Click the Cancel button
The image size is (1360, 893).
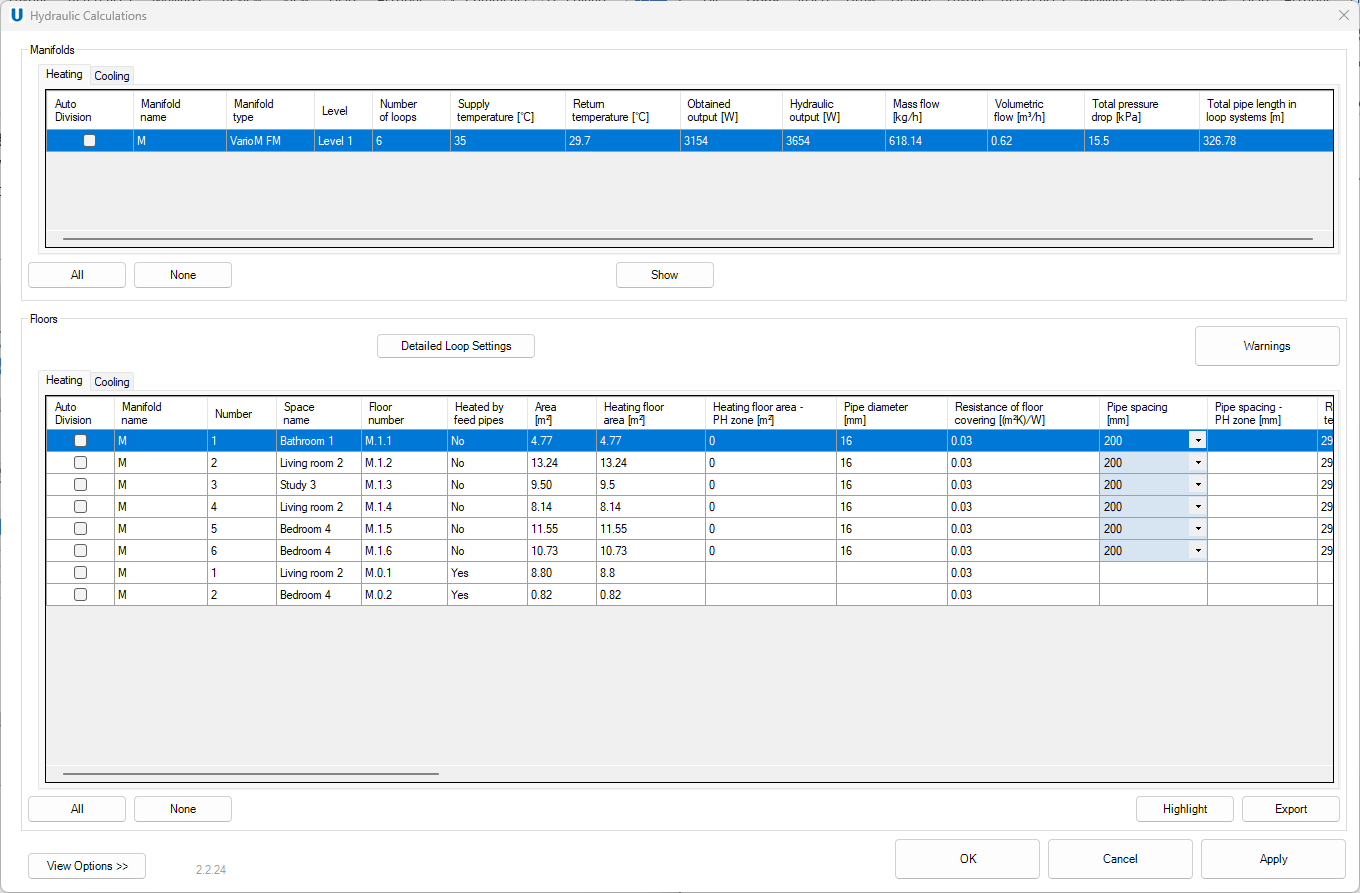(1120, 859)
